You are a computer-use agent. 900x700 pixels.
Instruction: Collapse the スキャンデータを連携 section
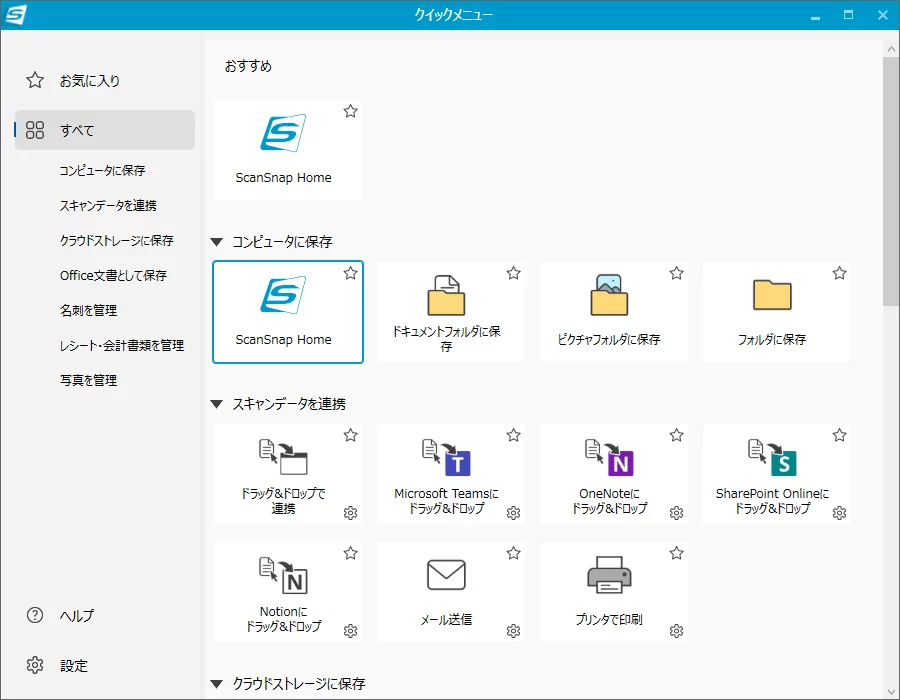click(x=217, y=404)
